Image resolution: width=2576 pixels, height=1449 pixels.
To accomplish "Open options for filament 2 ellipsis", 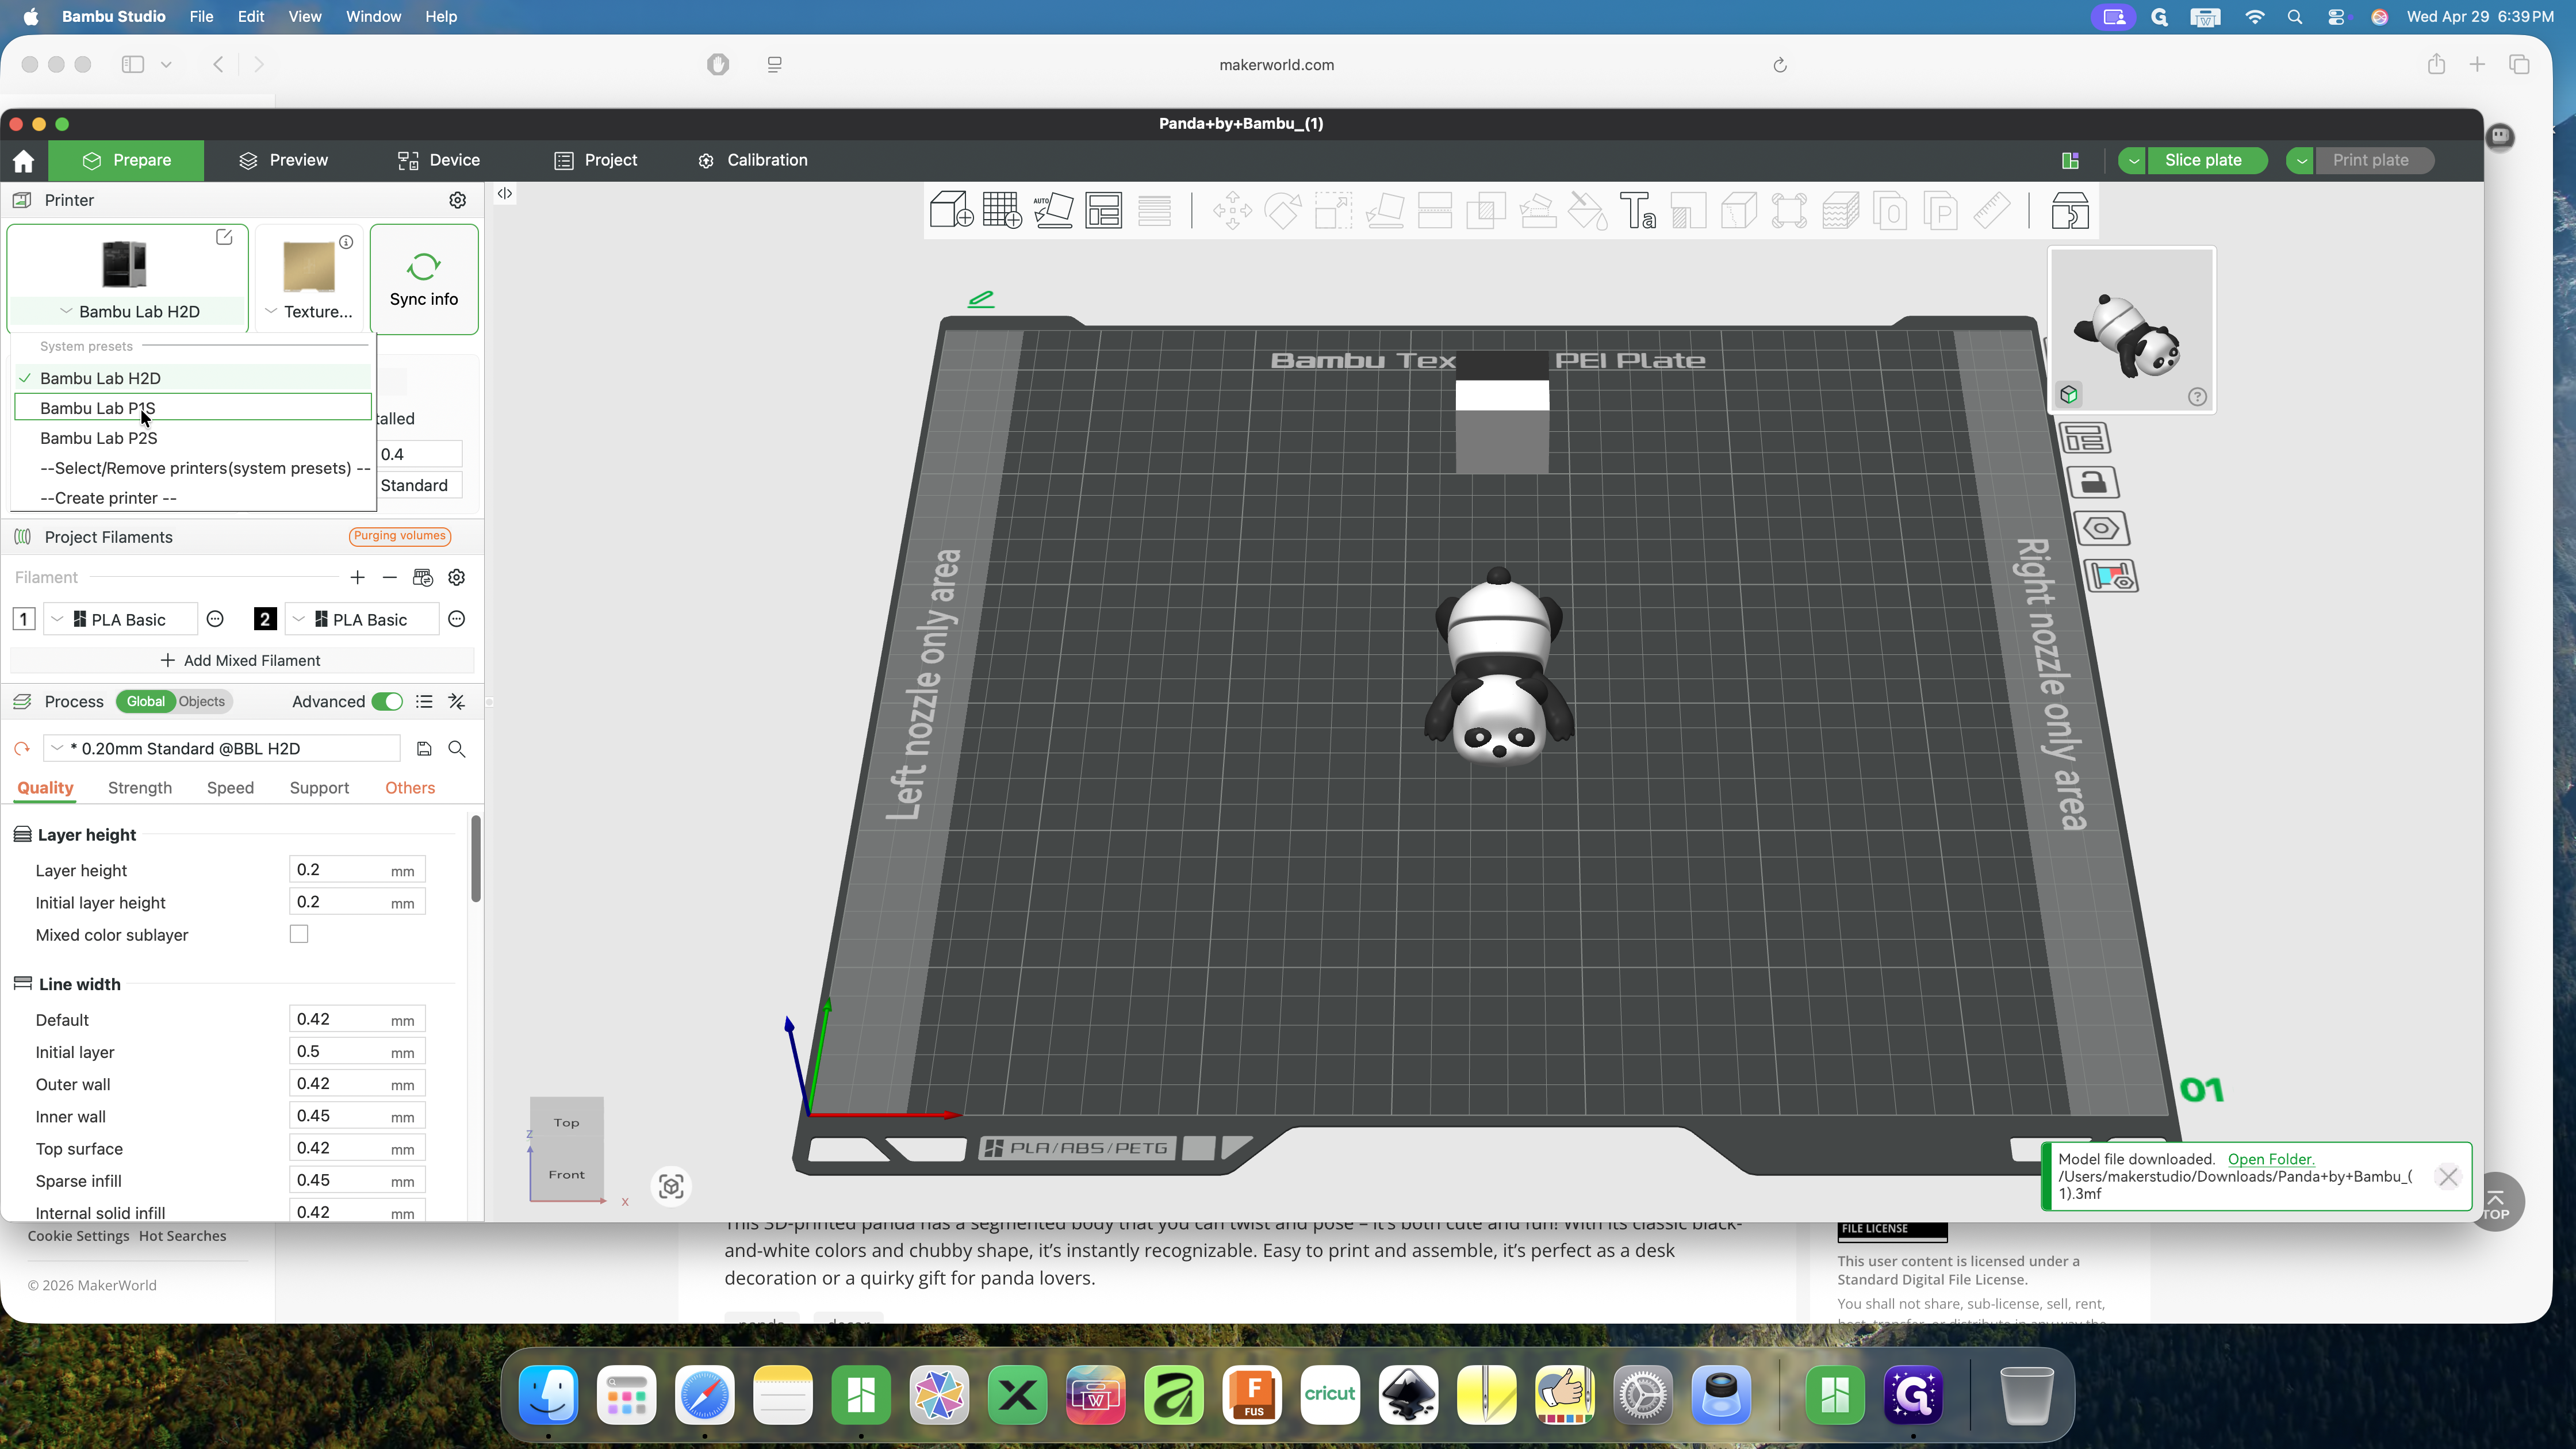I will [x=457, y=619].
